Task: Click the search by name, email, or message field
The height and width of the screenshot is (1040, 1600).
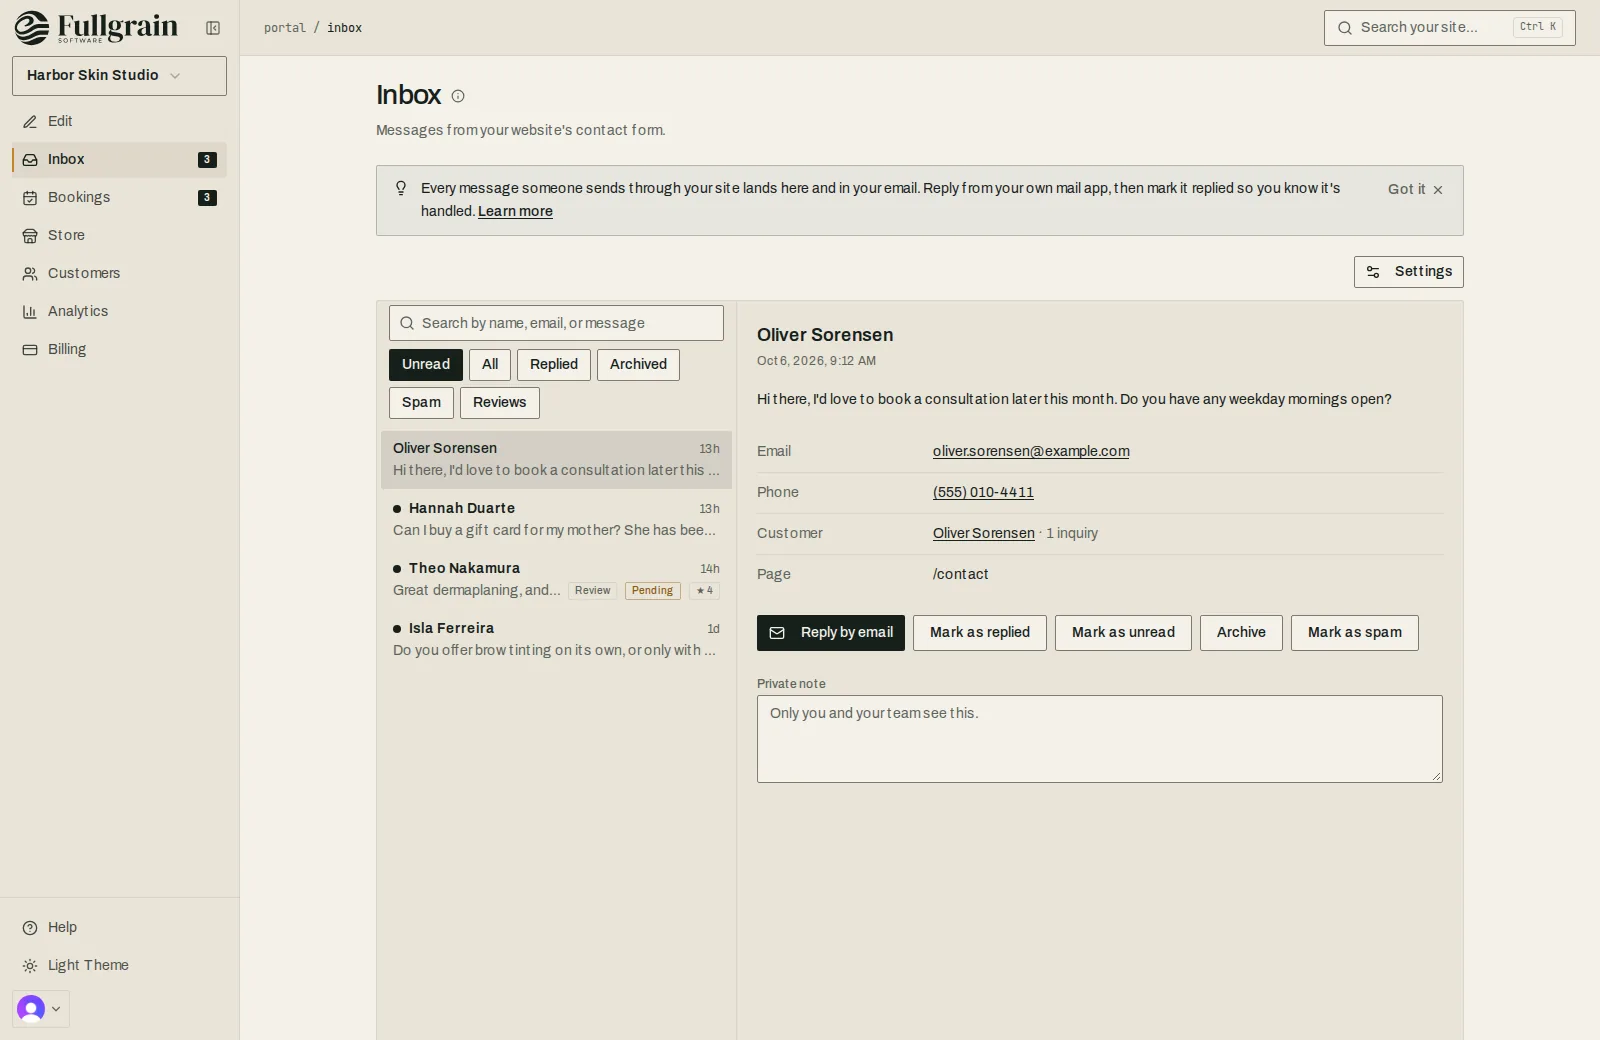Action: [556, 323]
